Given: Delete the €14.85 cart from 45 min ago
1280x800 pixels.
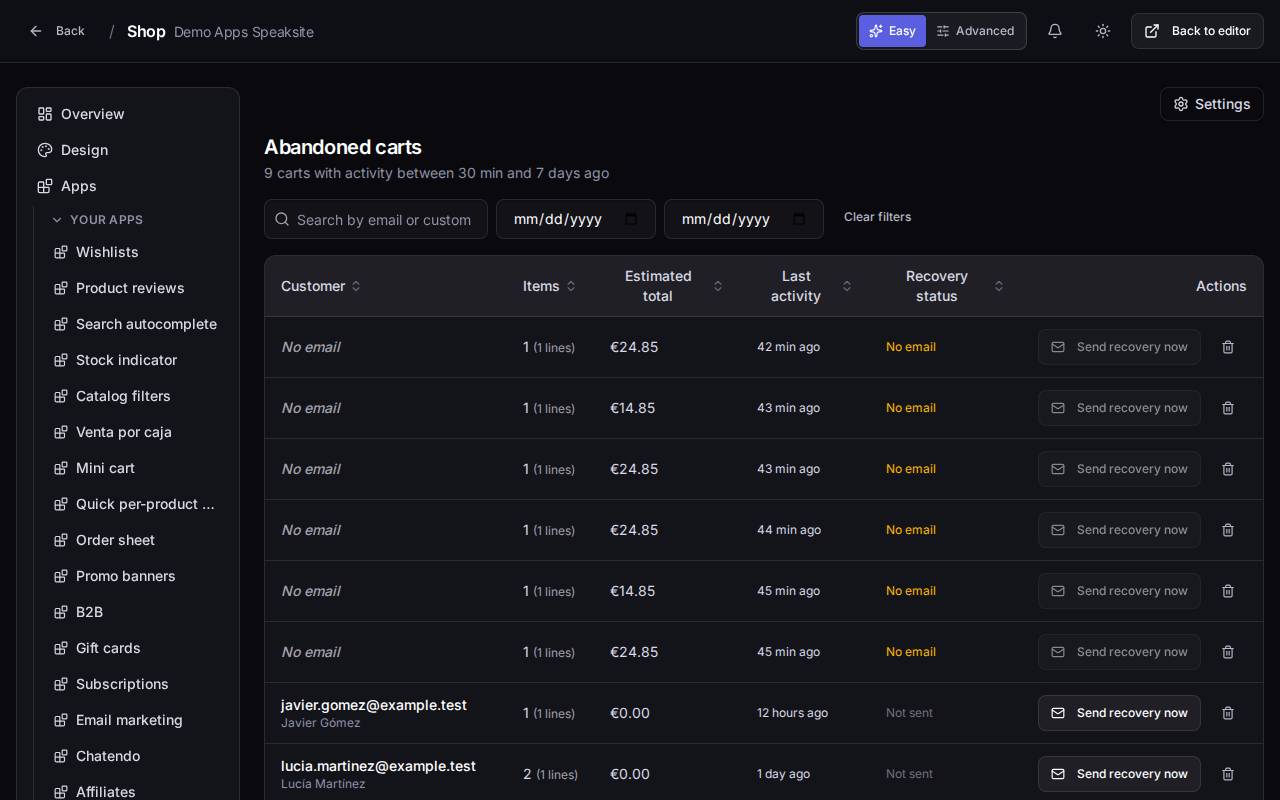Looking at the screenshot, I should [1228, 591].
